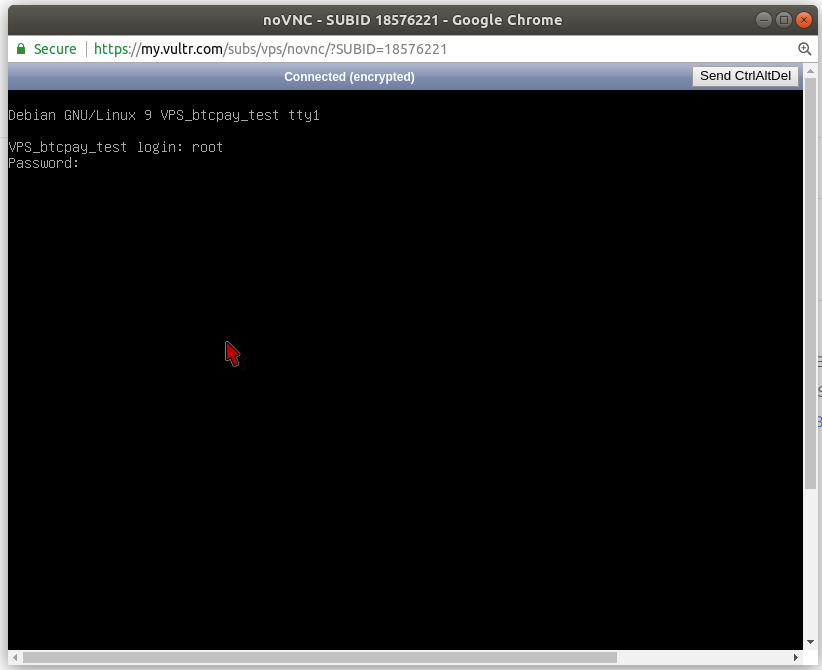Screen dimensions: 822x670
Task: Click the horizontal scrollbar right arrow
Action: 796,657
